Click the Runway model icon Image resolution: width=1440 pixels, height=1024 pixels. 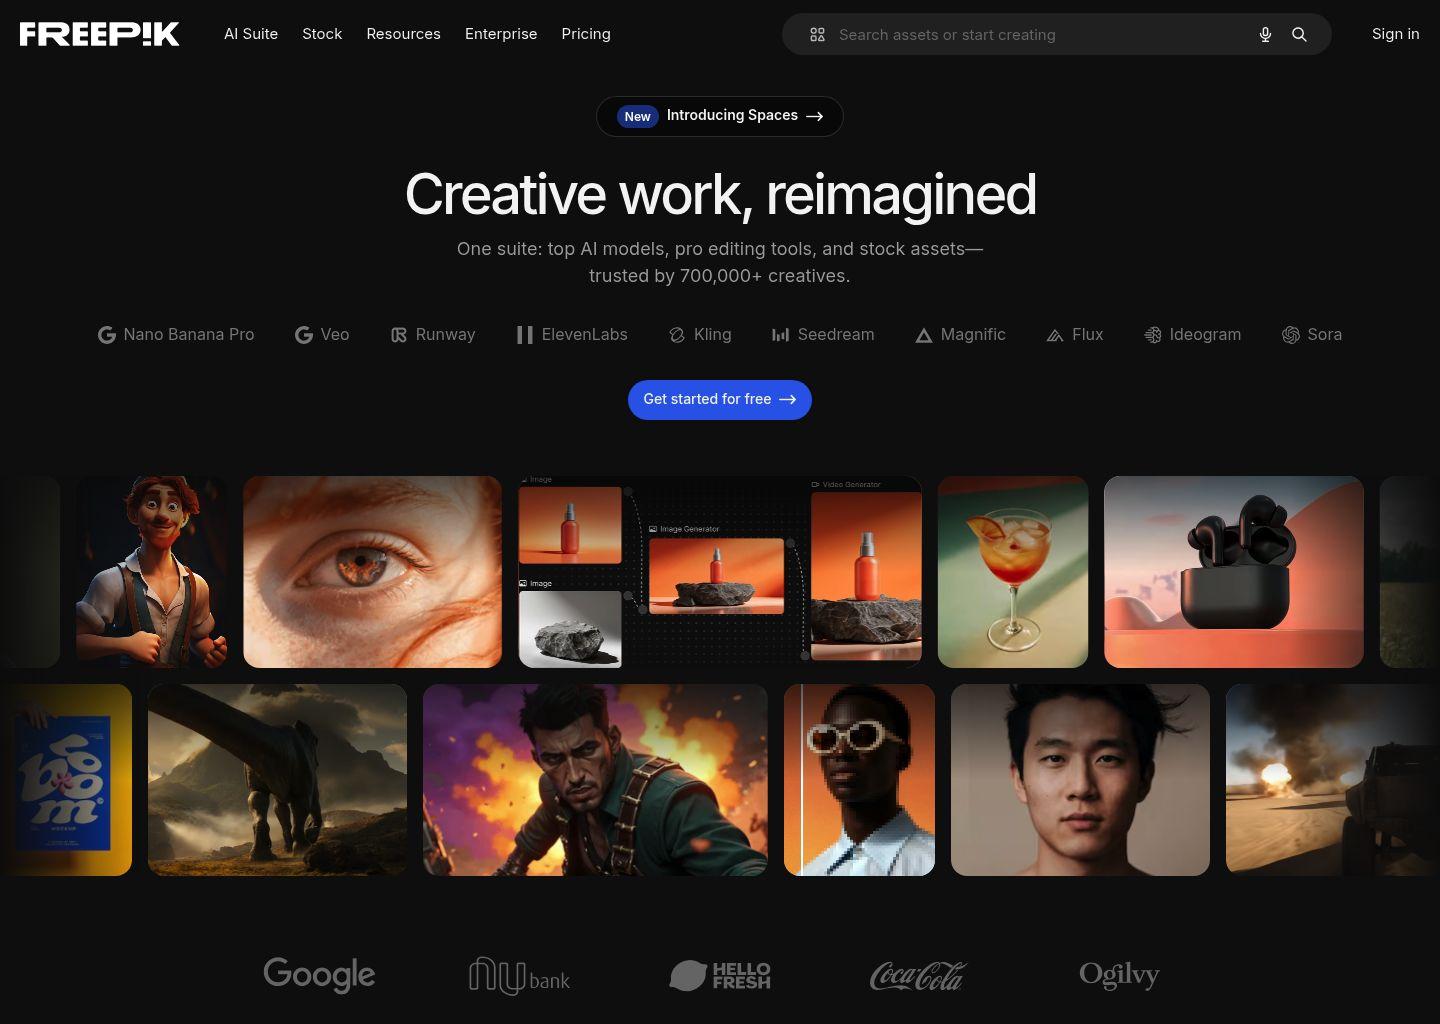coord(399,334)
